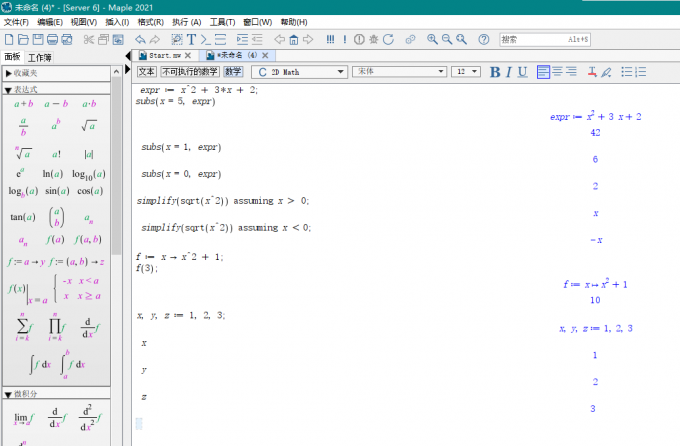Go to home page with the house icon
The width and height of the screenshot is (680, 446).
(x=294, y=39)
